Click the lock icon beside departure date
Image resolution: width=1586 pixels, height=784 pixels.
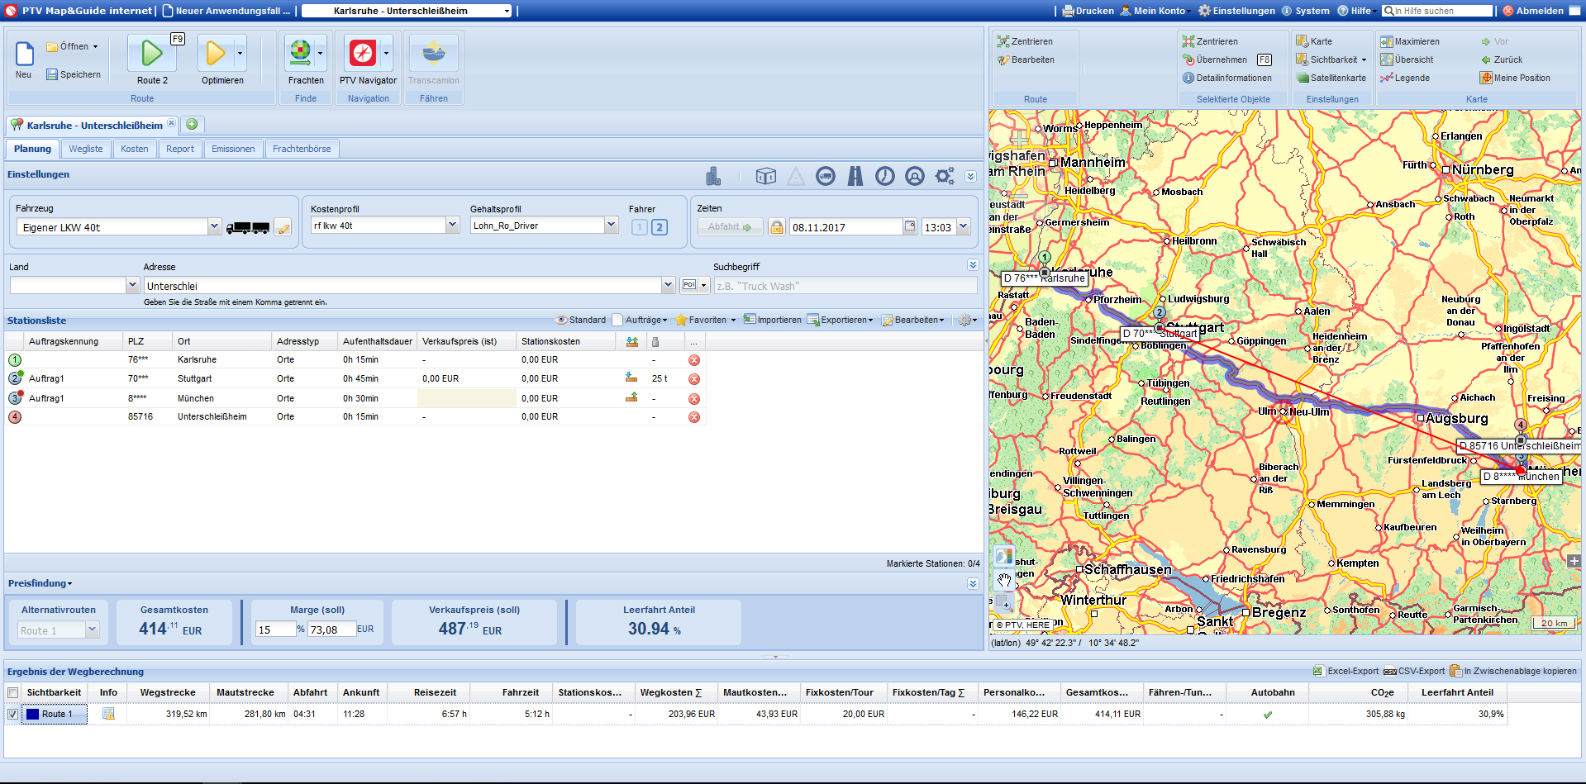tap(776, 227)
